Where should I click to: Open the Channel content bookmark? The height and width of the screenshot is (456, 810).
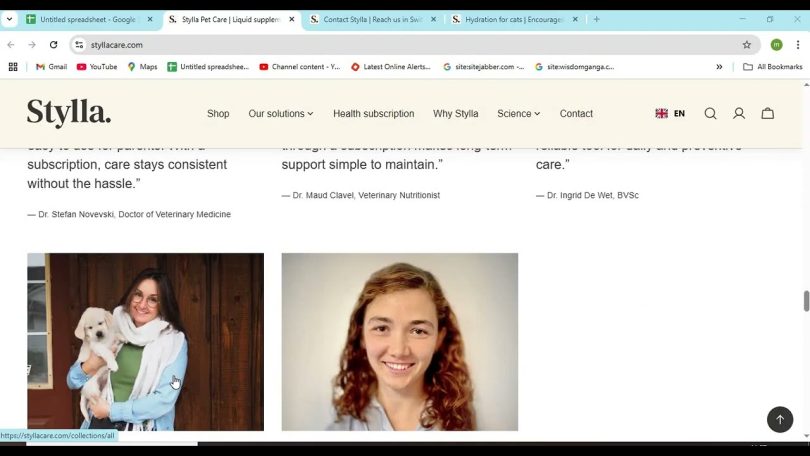point(300,67)
